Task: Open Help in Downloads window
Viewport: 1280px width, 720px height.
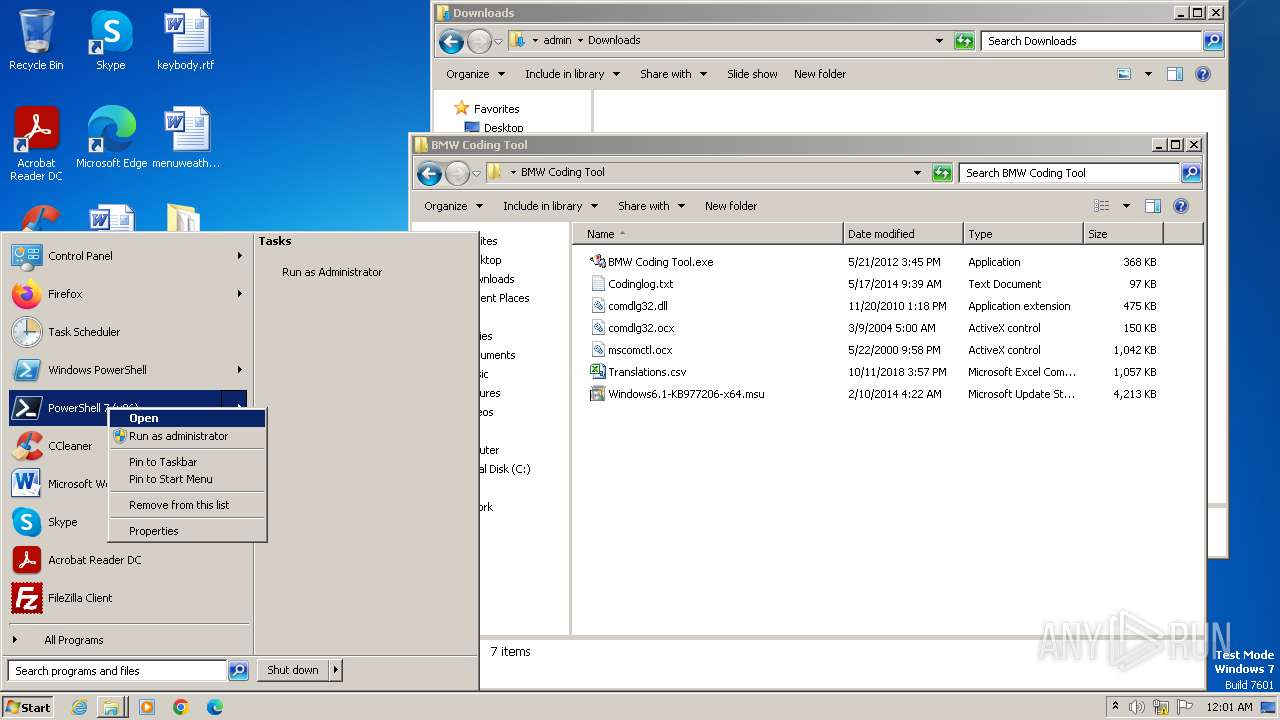Action: [1203, 74]
